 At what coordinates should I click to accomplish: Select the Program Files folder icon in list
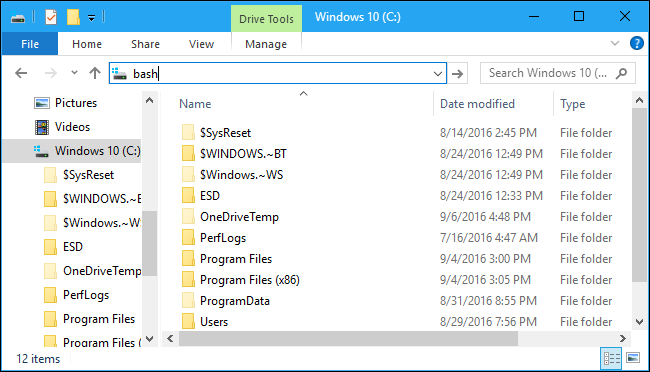pyautogui.click(x=188, y=258)
